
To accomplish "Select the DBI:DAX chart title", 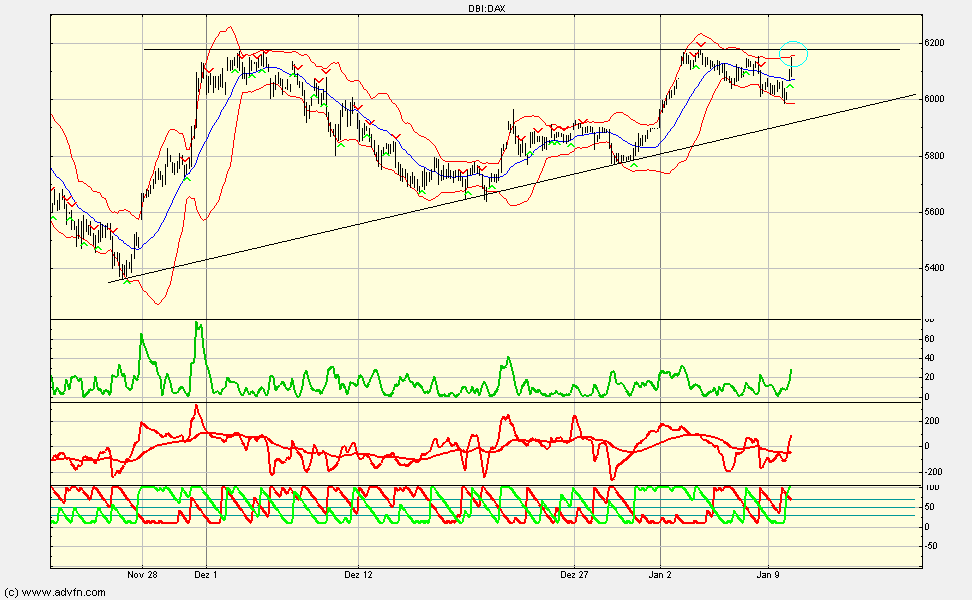I will point(485,6).
